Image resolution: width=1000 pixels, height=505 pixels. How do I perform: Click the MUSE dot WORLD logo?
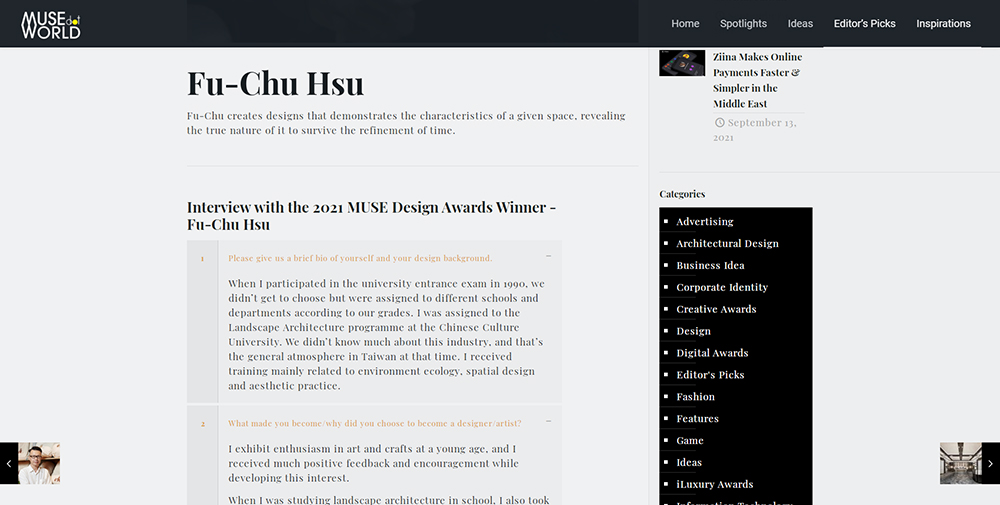(50, 25)
